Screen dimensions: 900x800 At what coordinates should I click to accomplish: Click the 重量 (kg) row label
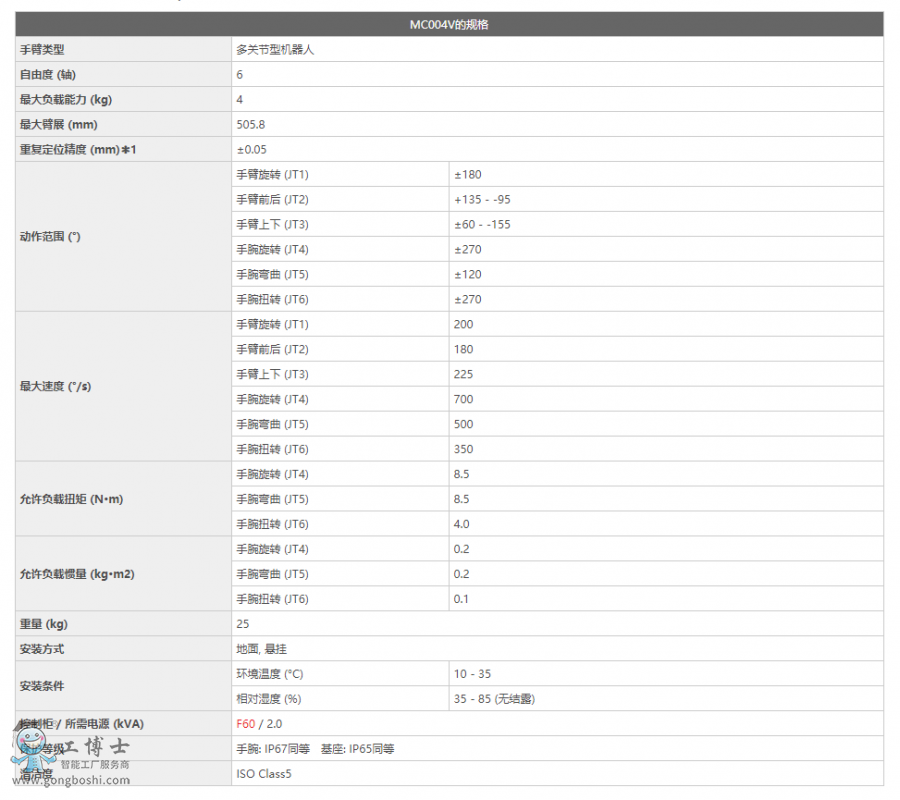(x=44, y=624)
